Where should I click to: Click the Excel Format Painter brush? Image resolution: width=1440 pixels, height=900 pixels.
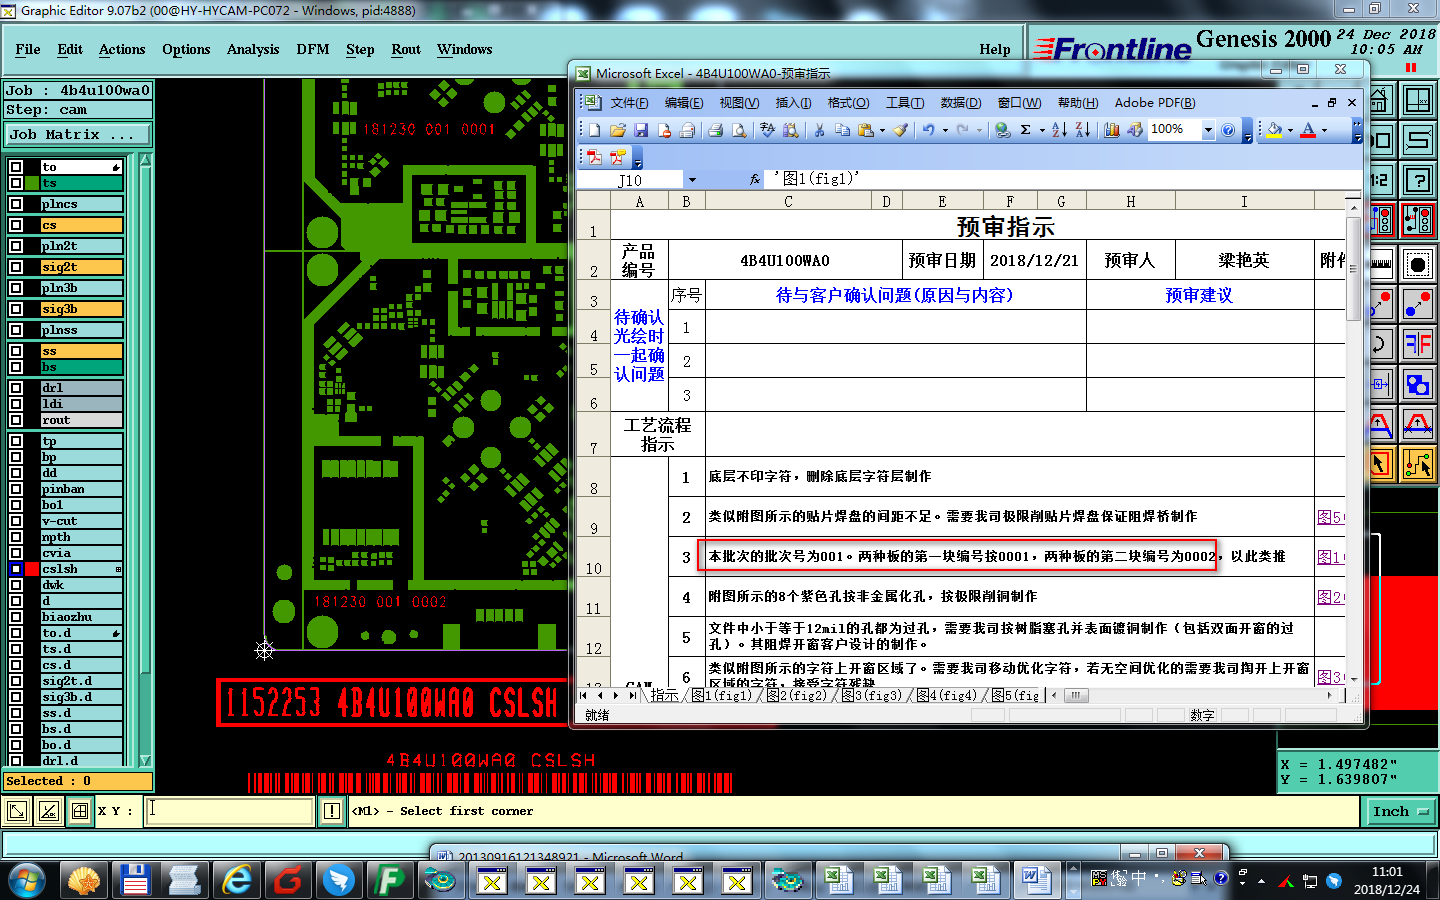(x=900, y=130)
